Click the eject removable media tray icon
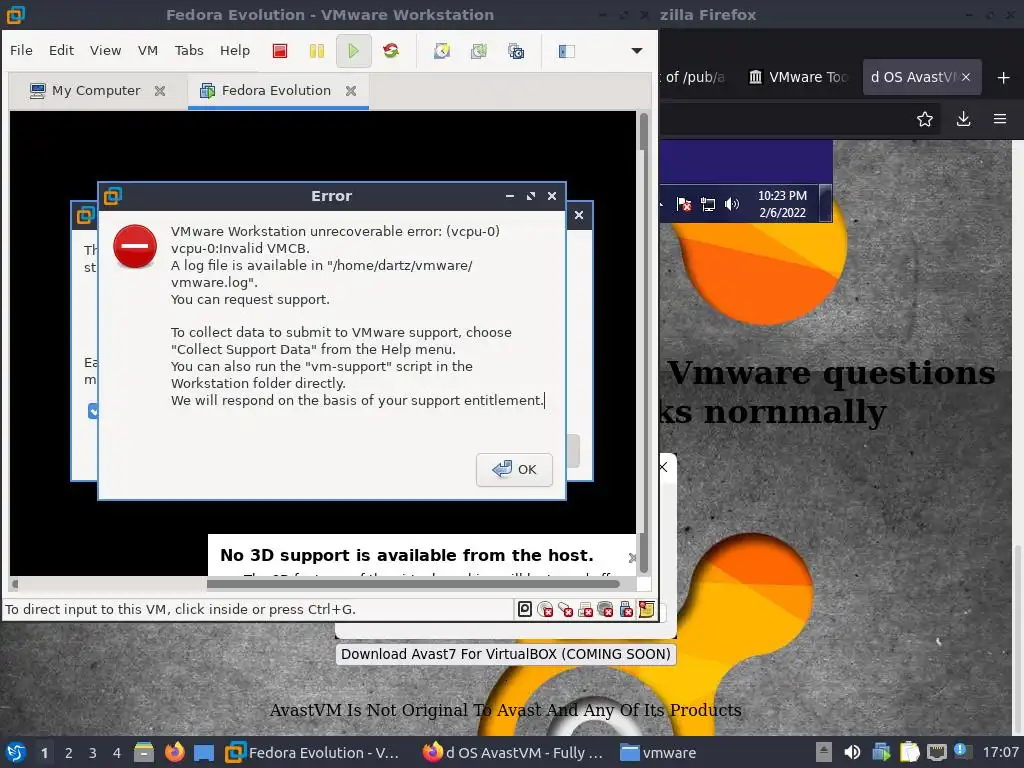Viewport: 1024px width, 768px height. 824,753
